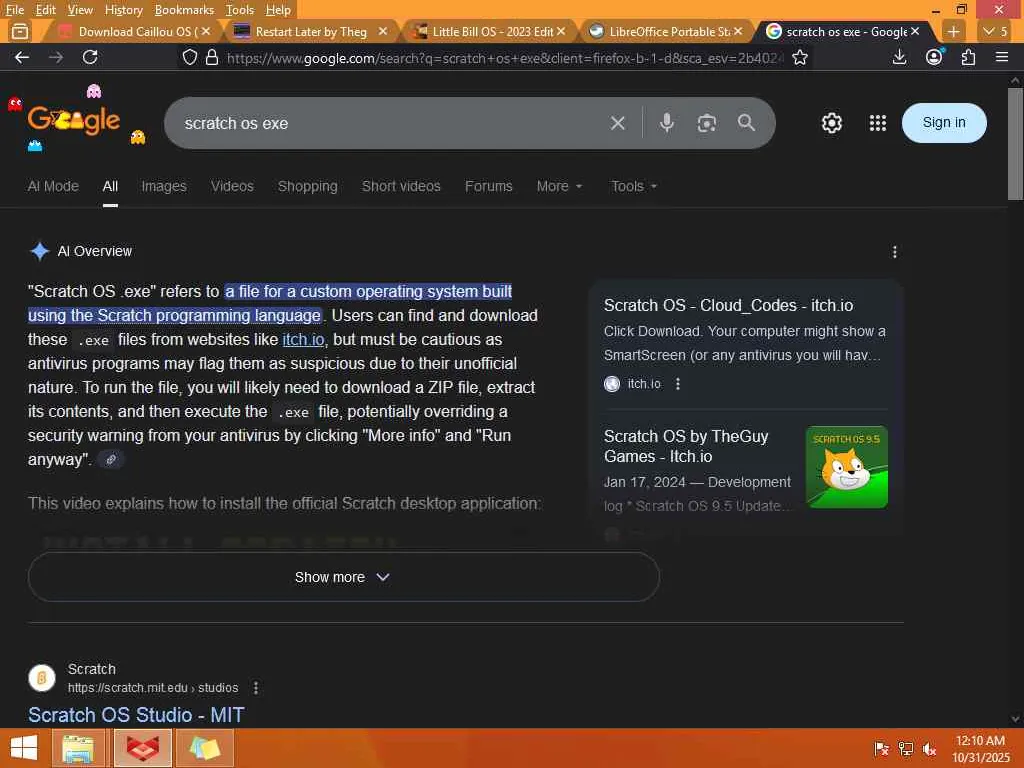Close the scratch os exe Google tab
1024x768 pixels.
(x=915, y=31)
